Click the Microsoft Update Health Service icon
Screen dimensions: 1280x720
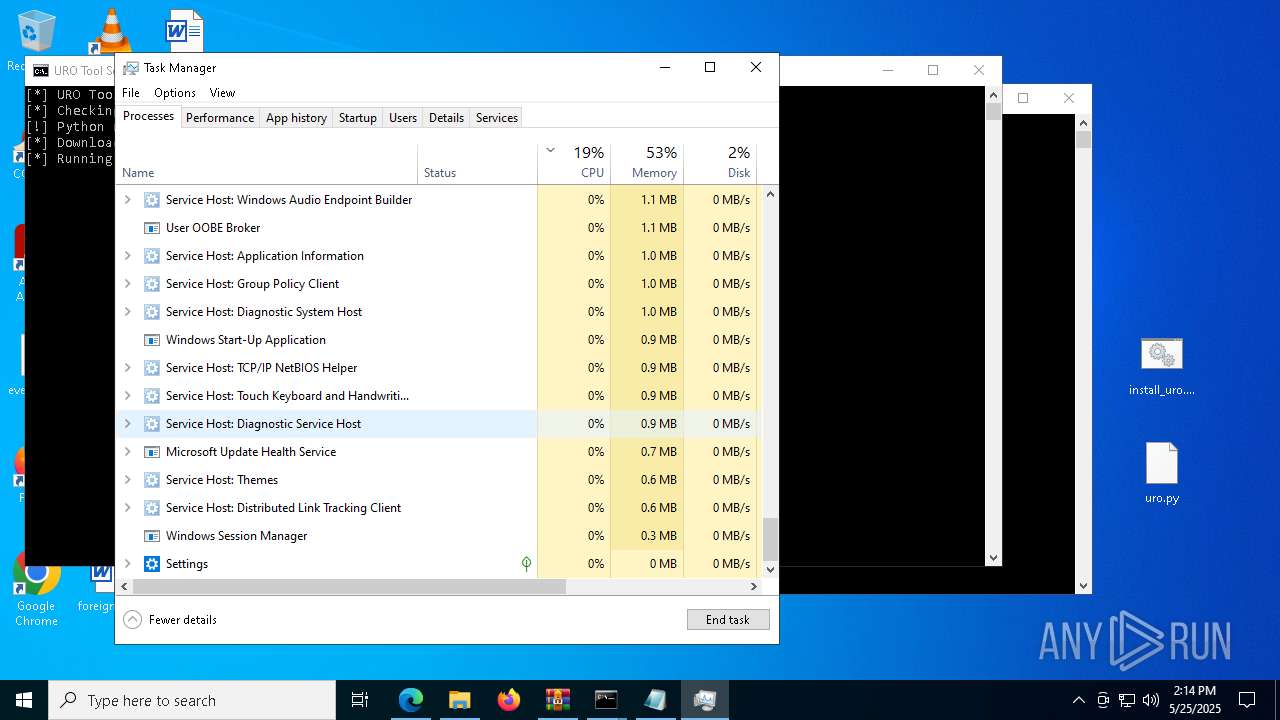click(x=152, y=452)
